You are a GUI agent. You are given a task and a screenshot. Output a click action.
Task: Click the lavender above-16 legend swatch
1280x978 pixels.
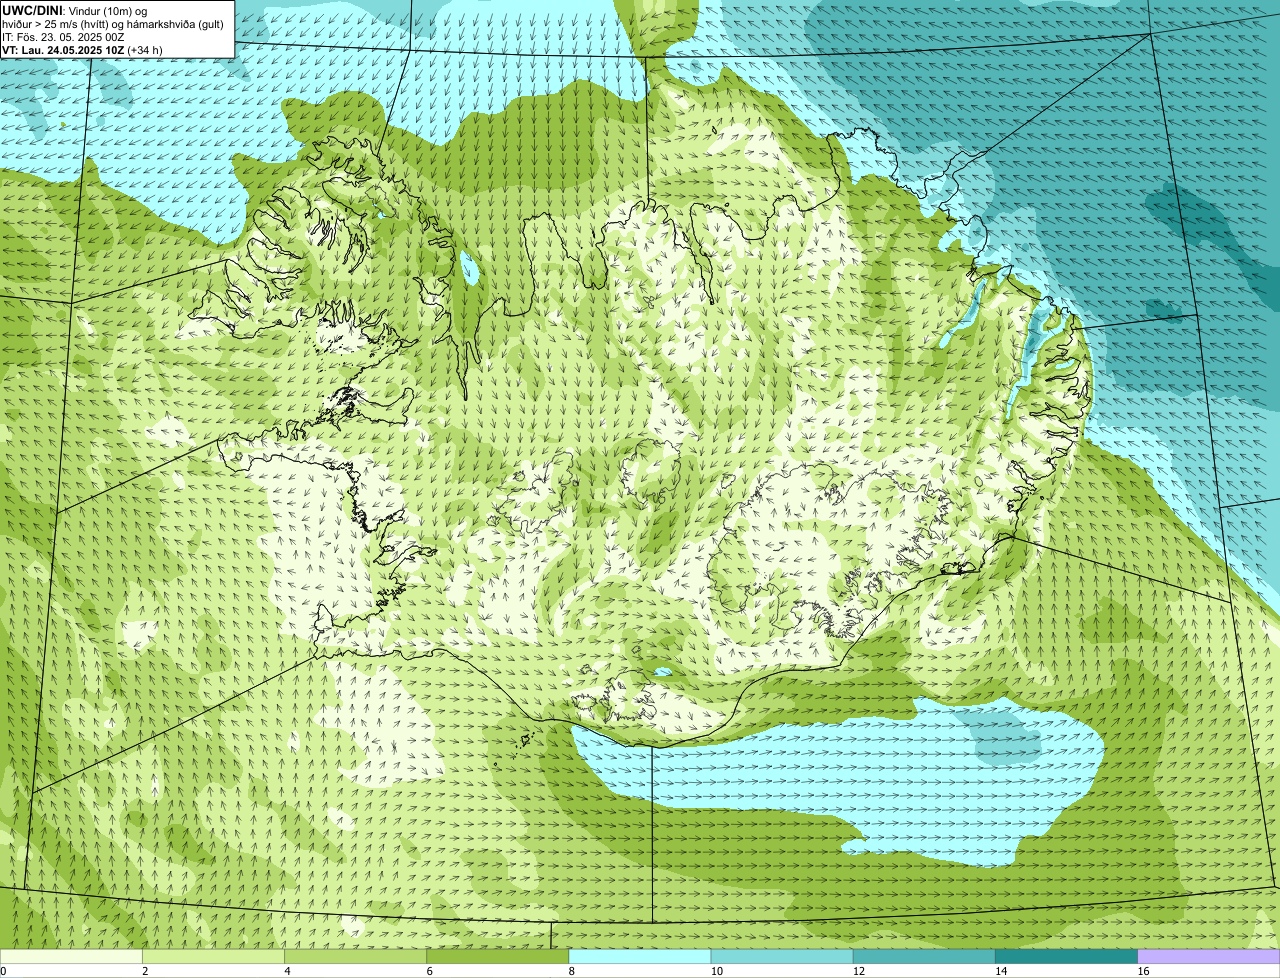click(x=1209, y=957)
